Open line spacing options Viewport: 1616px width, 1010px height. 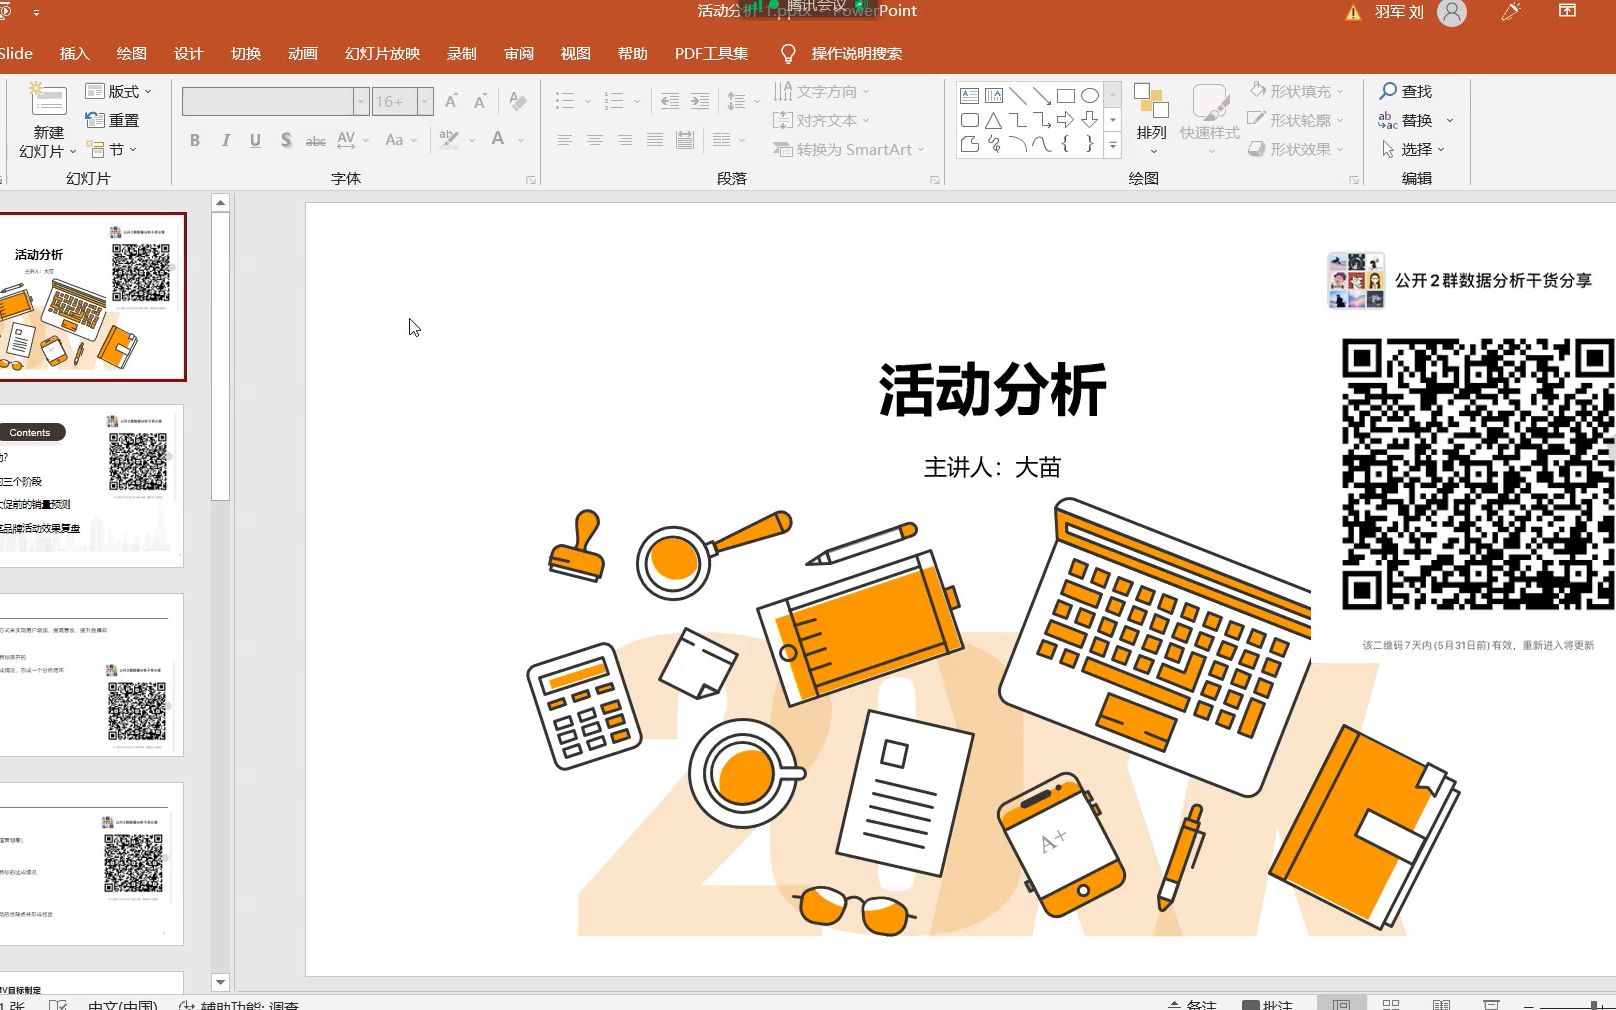(742, 101)
